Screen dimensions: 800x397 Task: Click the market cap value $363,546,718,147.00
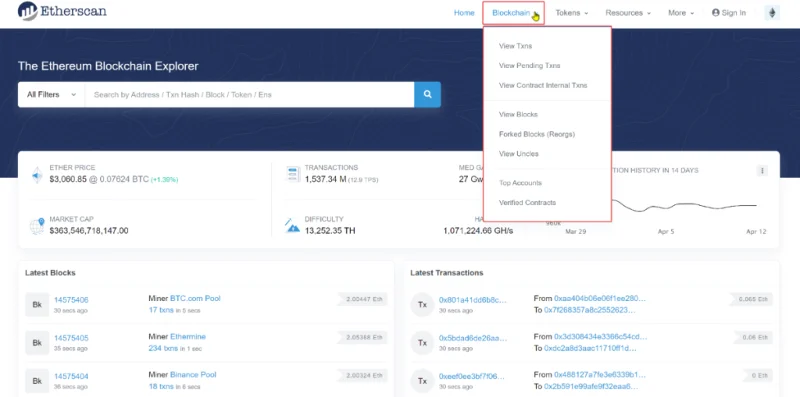click(89, 231)
